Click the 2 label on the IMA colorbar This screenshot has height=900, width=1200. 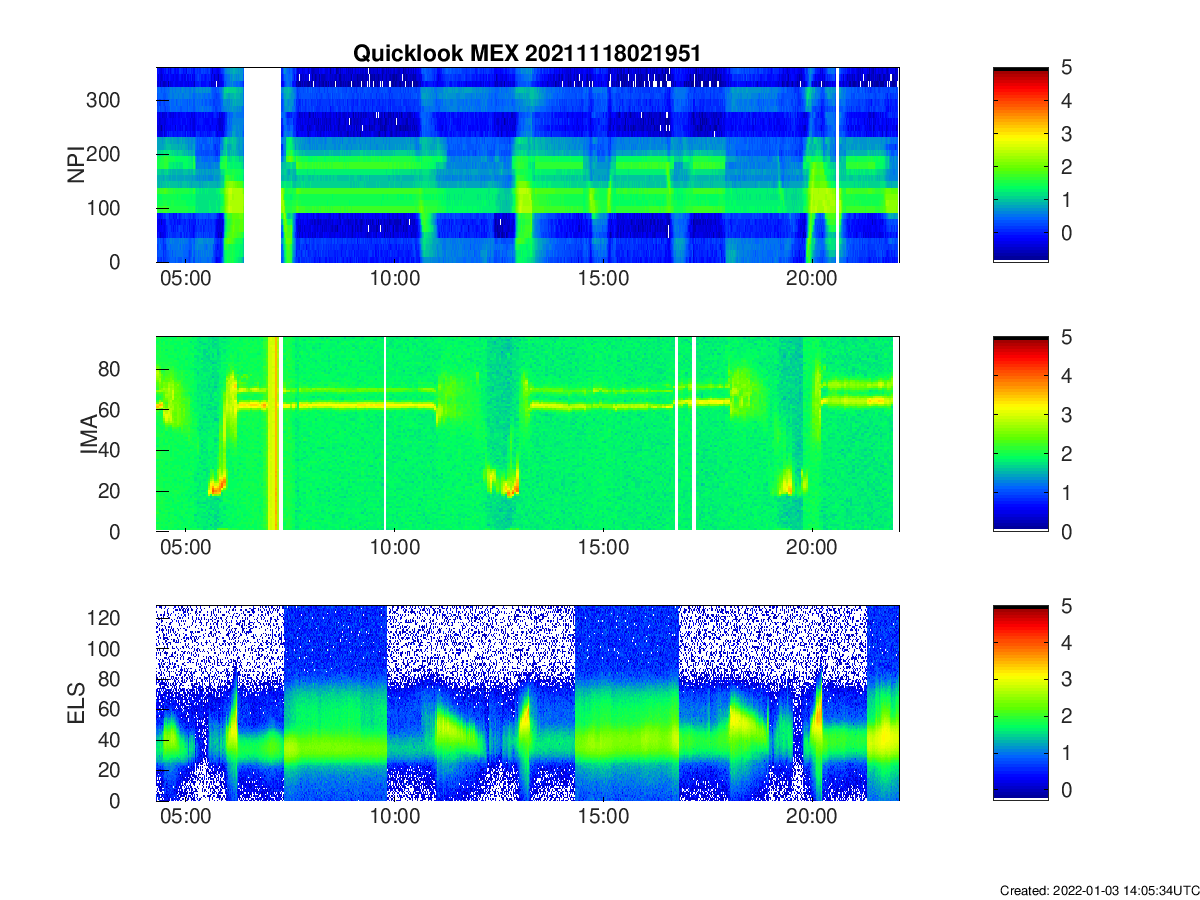1066,454
